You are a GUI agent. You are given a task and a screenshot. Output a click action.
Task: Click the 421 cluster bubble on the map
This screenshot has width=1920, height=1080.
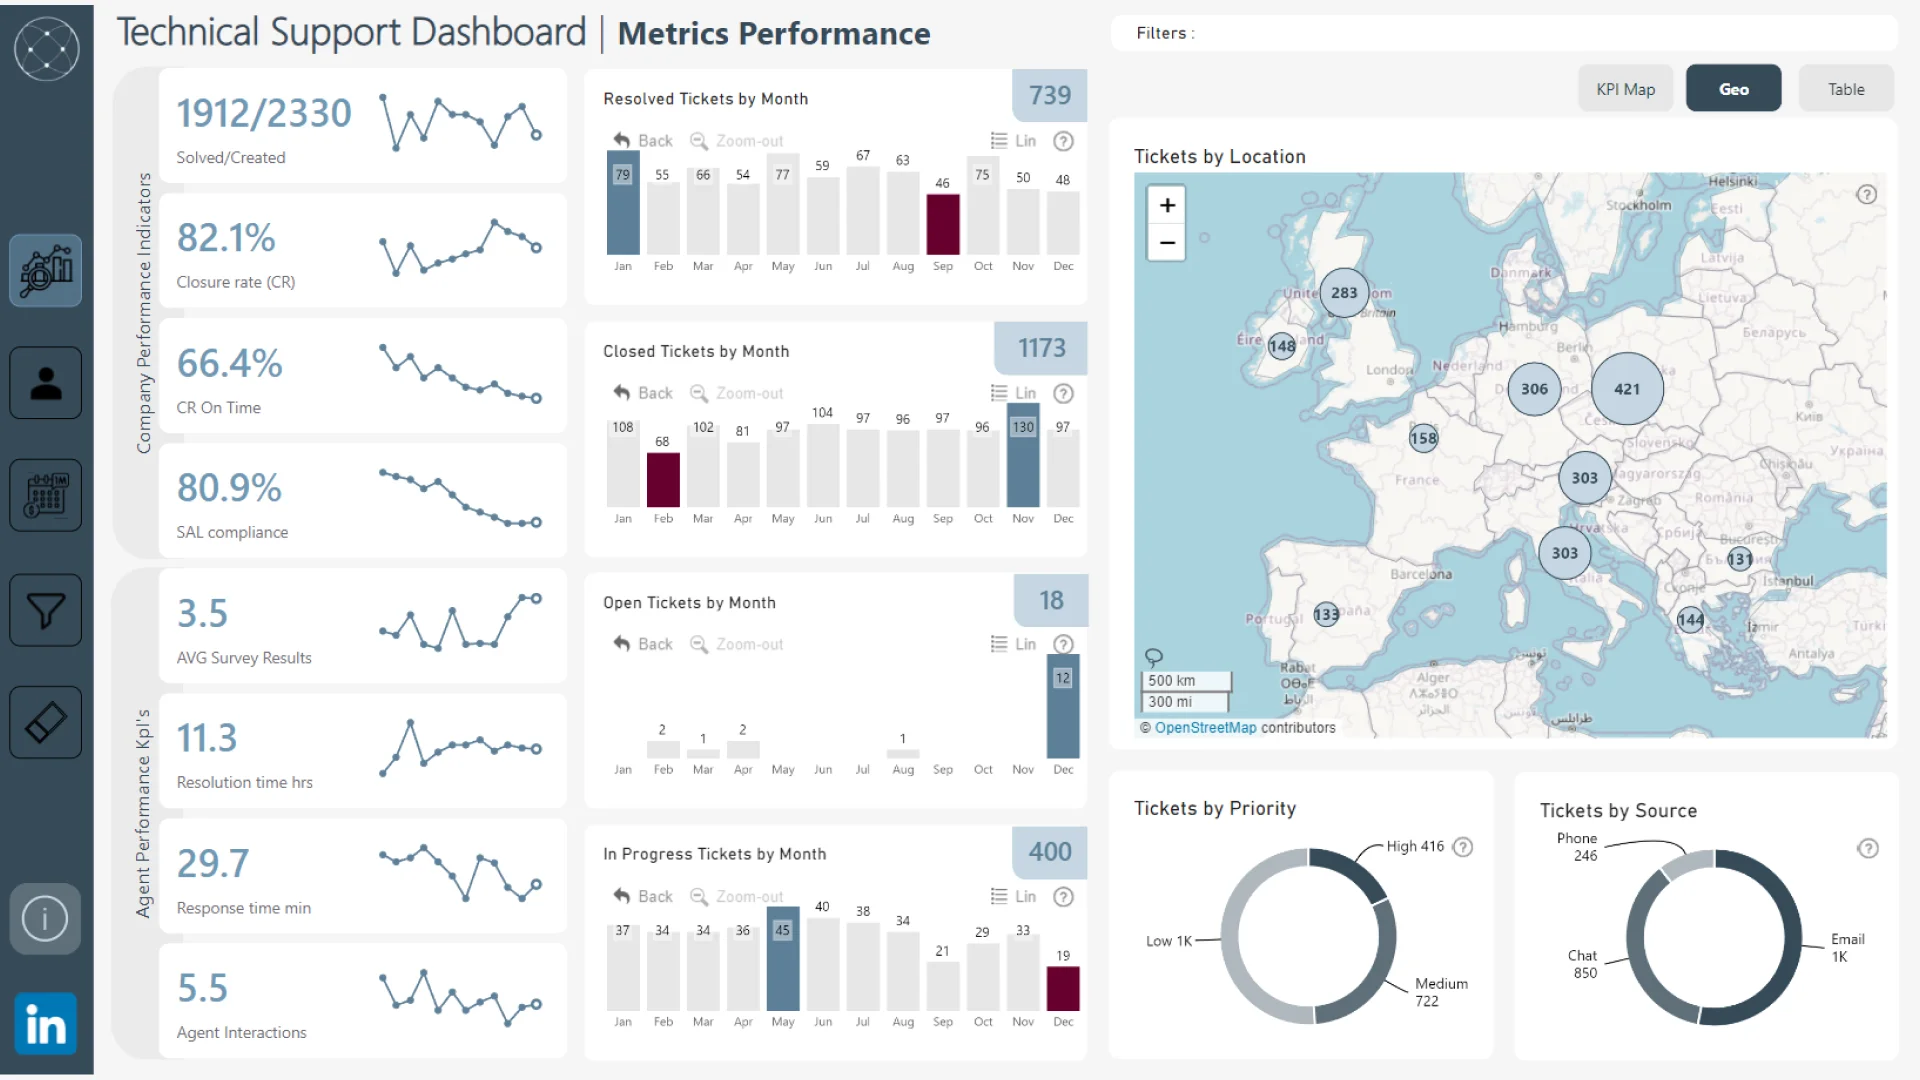(1627, 389)
